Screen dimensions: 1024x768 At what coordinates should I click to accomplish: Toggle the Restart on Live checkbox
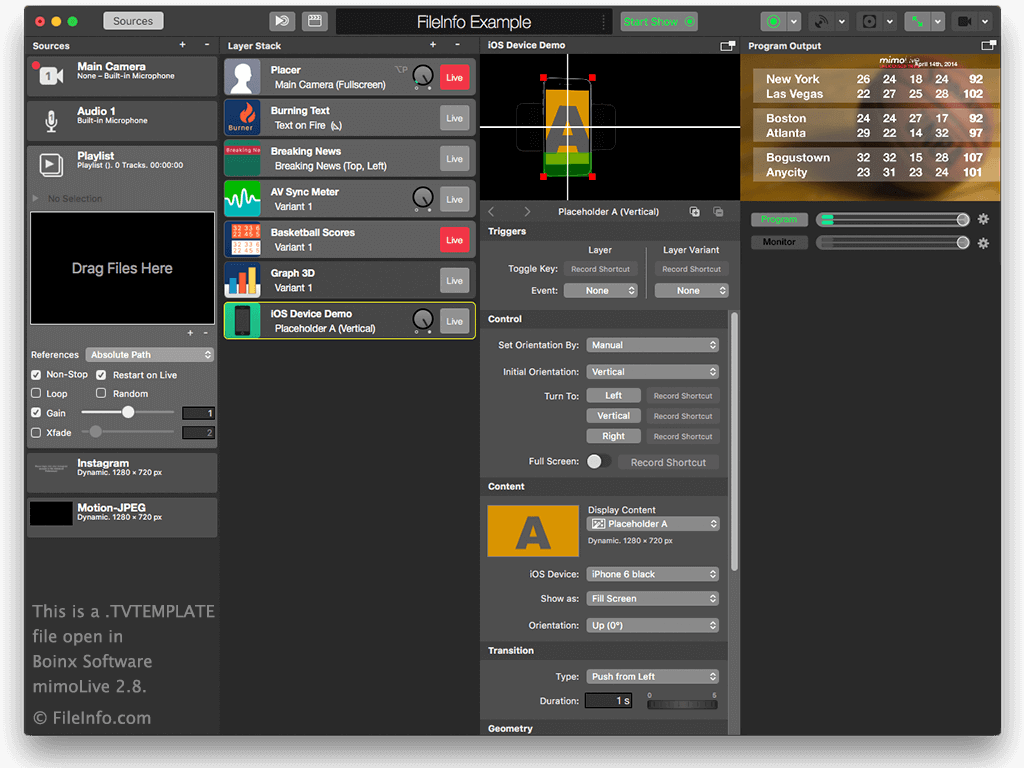click(101, 375)
